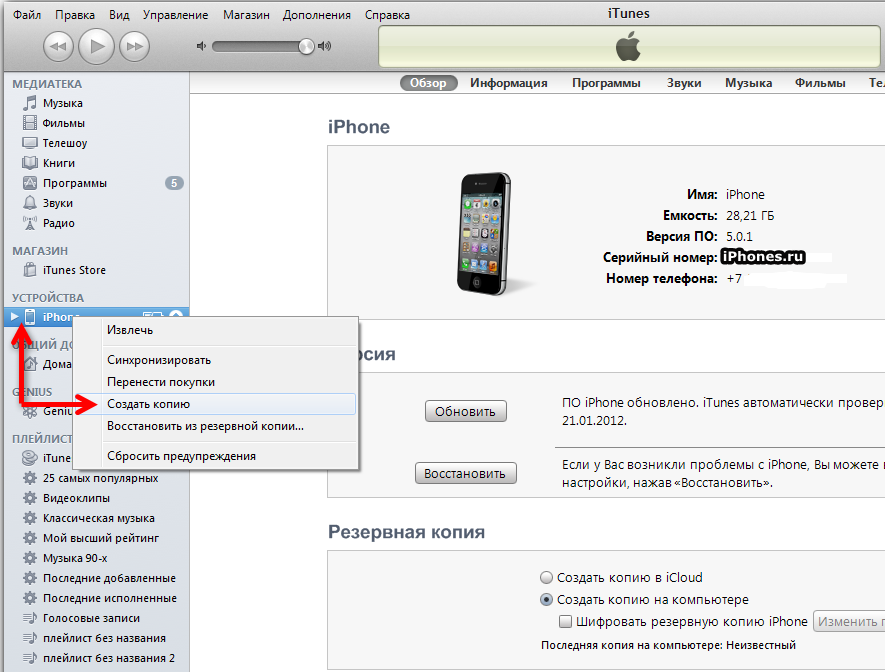The height and width of the screenshot is (672, 885).
Task: Select Телешоу in the sidebar
Action: (65, 143)
